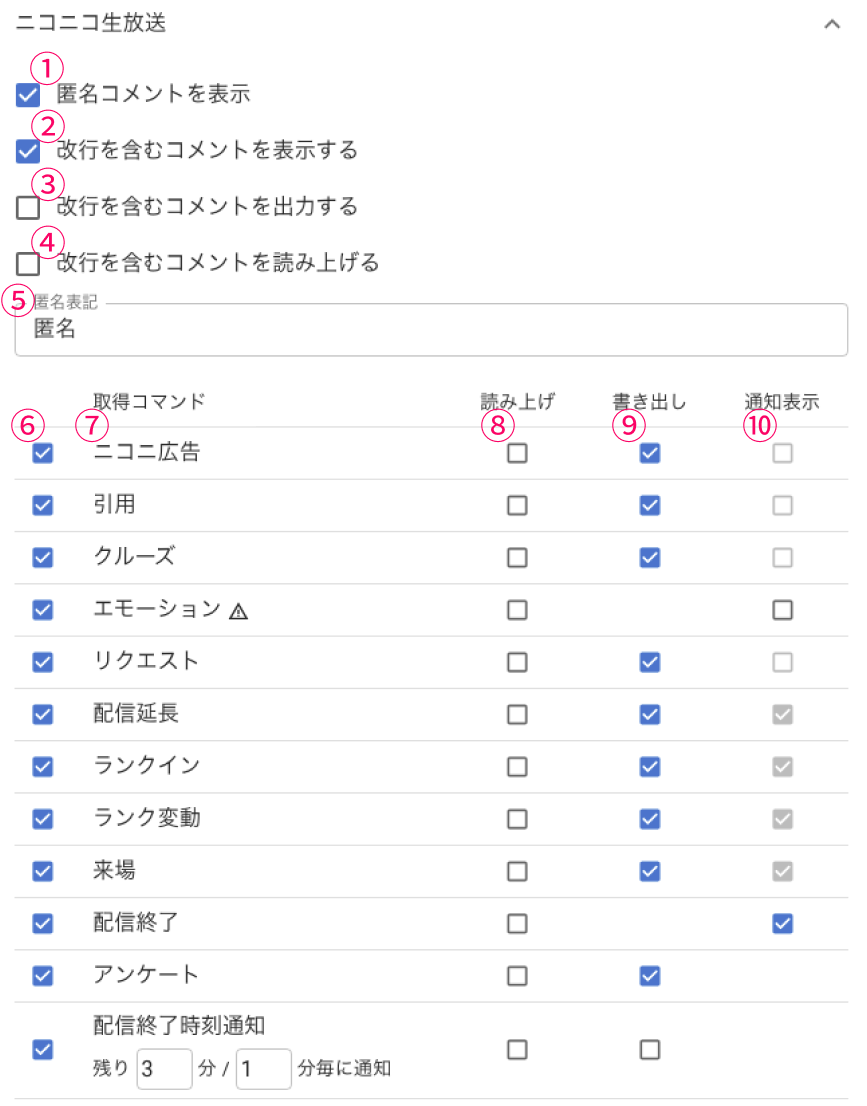Collapse the ニコニコ生放送 section chevron
This screenshot has width=867, height=1106.
831,25
